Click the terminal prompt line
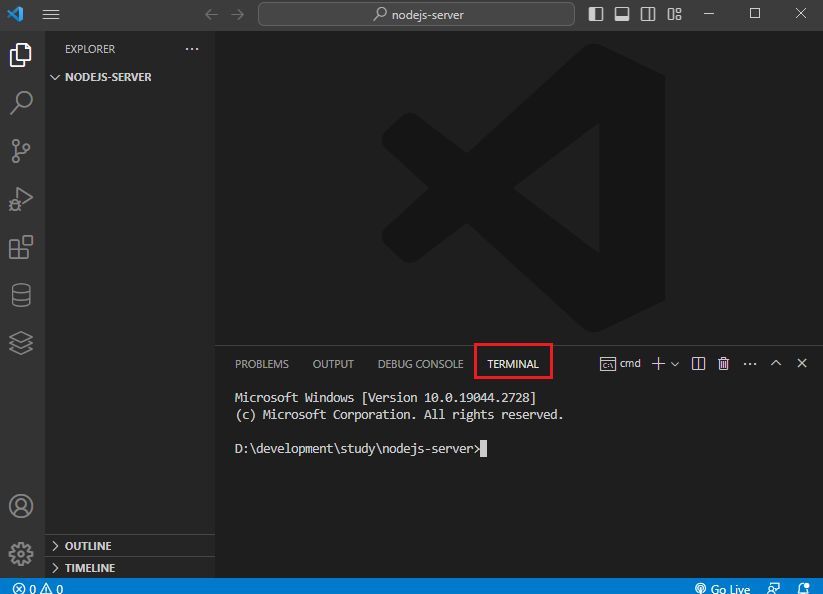The width and height of the screenshot is (823, 594). pos(361,449)
